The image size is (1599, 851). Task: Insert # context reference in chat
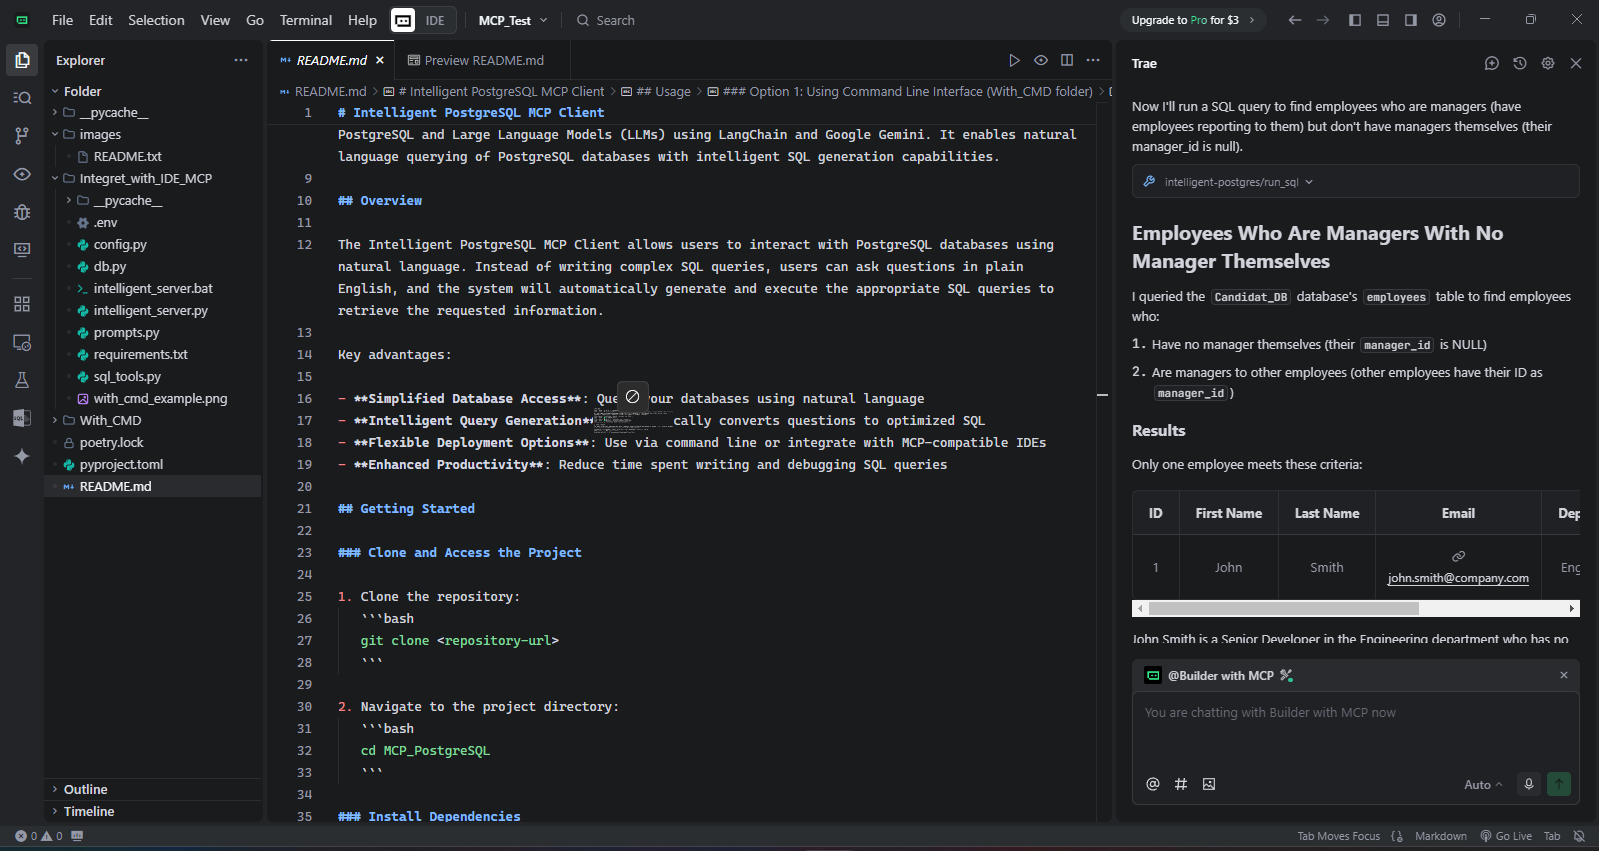(1181, 784)
